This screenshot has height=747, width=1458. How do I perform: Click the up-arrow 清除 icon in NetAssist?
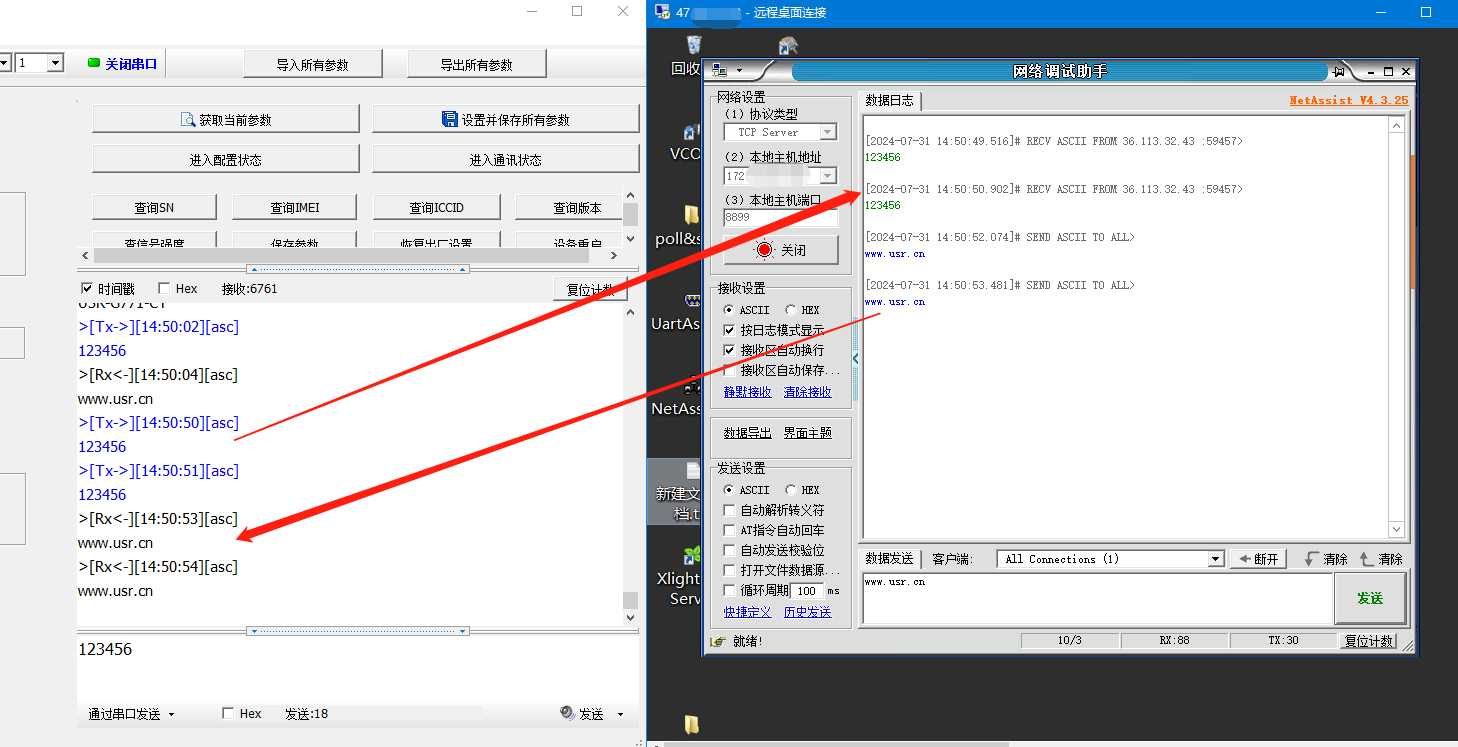pyautogui.click(x=1366, y=559)
